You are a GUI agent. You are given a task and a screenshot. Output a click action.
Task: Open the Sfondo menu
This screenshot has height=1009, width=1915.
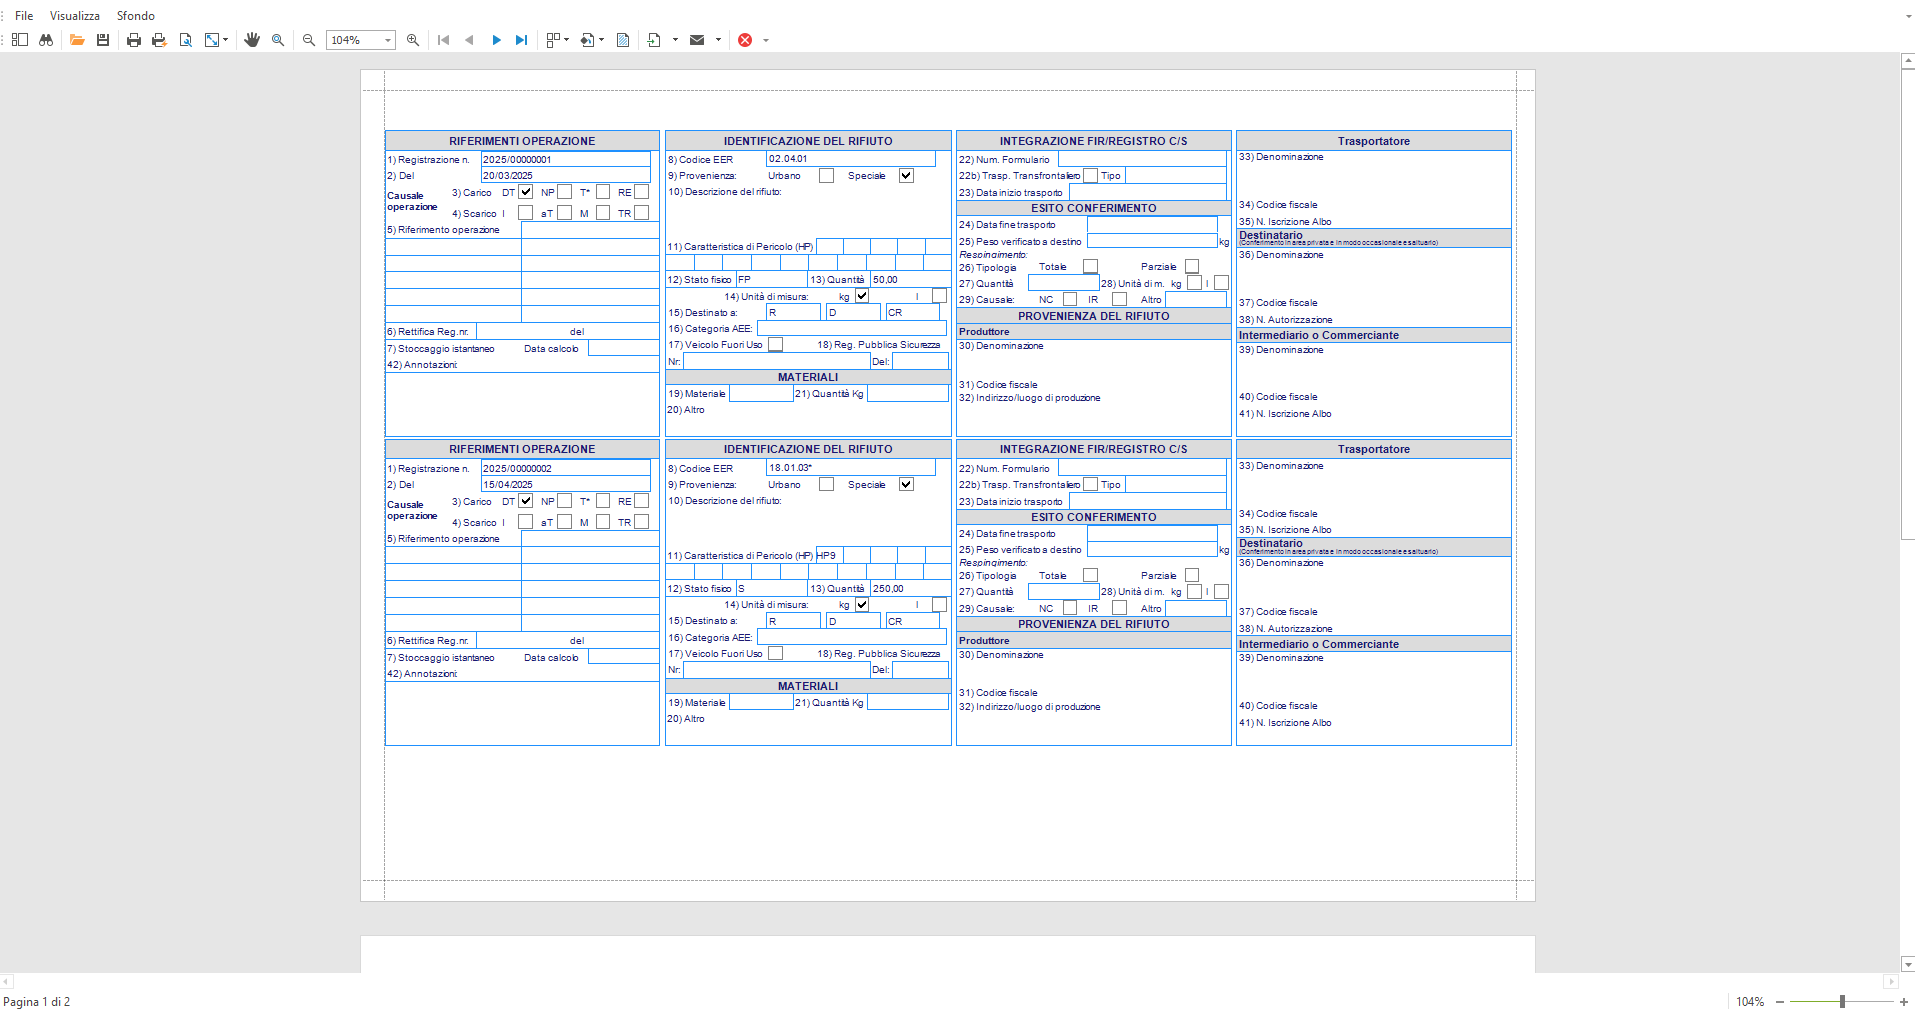click(136, 16)
